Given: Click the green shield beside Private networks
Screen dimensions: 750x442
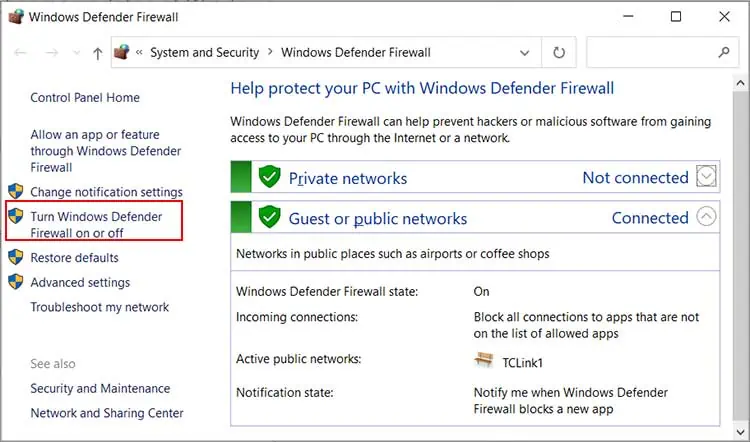Looking at the screenshot, I should (269, 178).
